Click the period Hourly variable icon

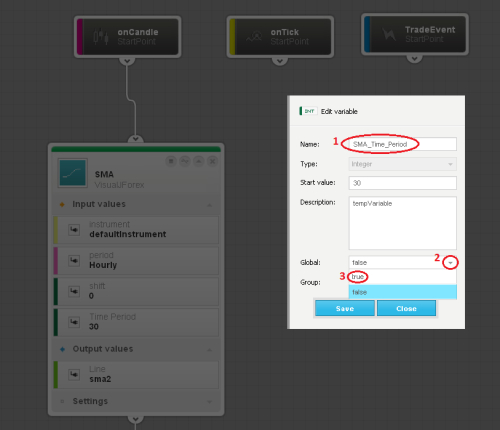74,260
